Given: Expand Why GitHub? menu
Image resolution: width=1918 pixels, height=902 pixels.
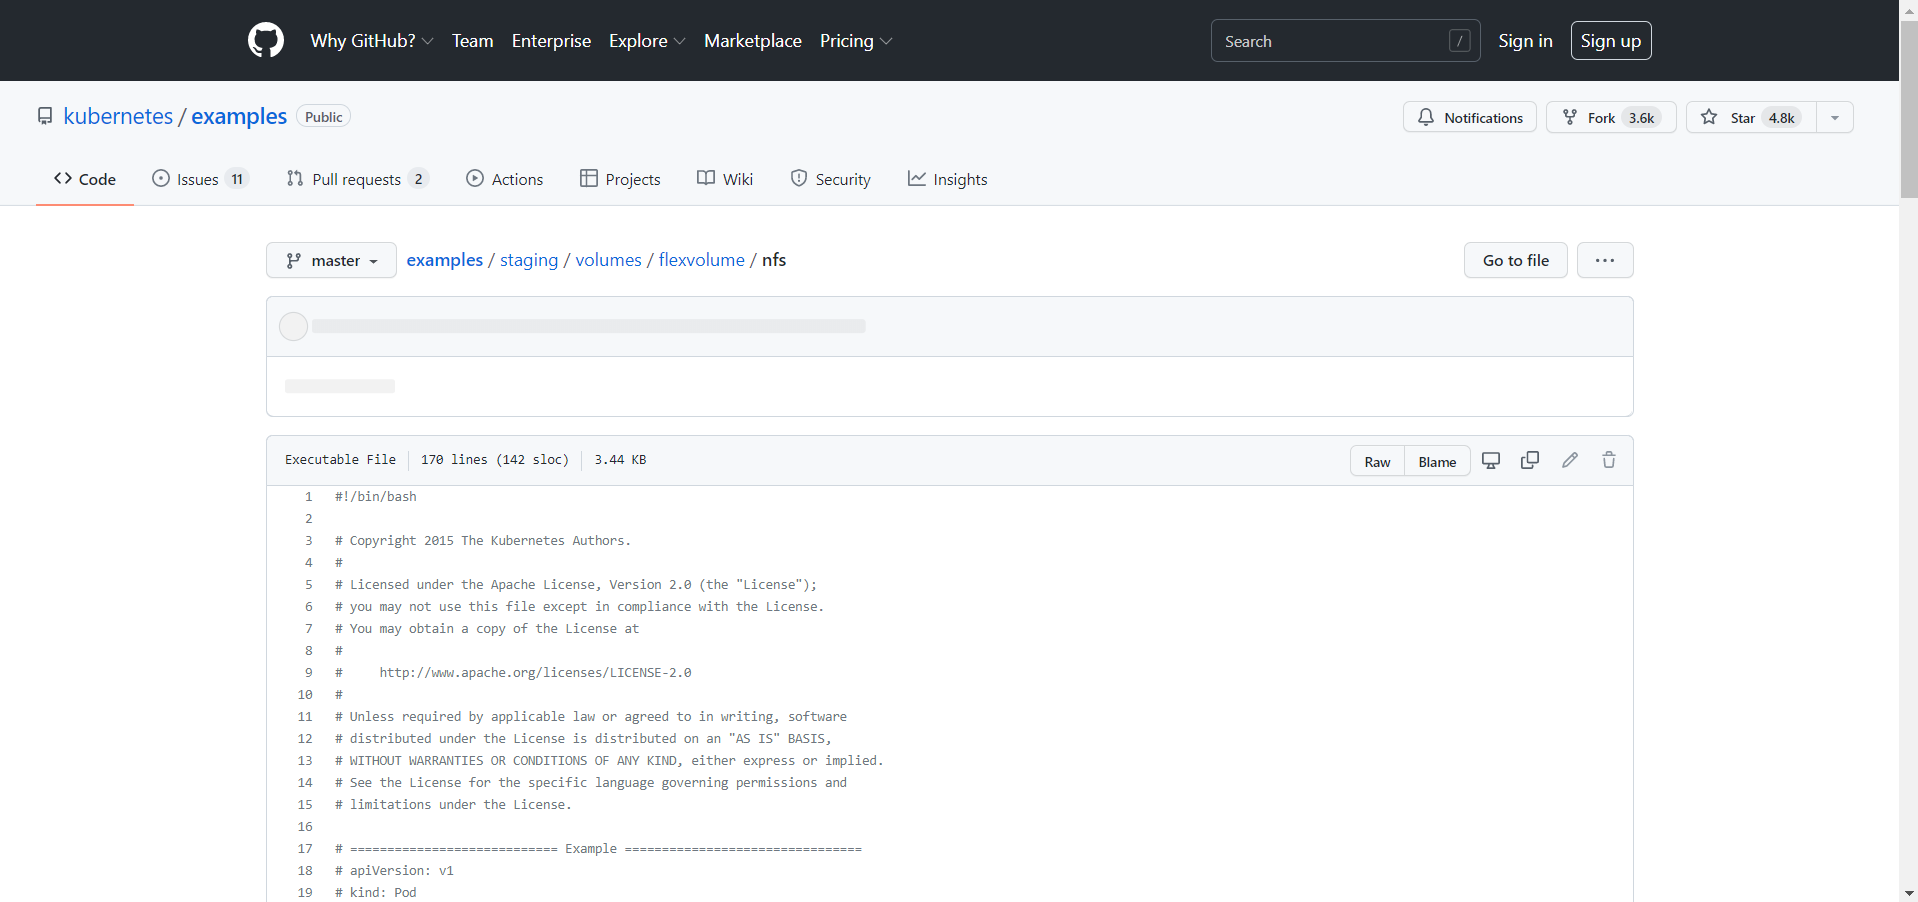Looking at the screenshot, I should click(x=372, y=41).
